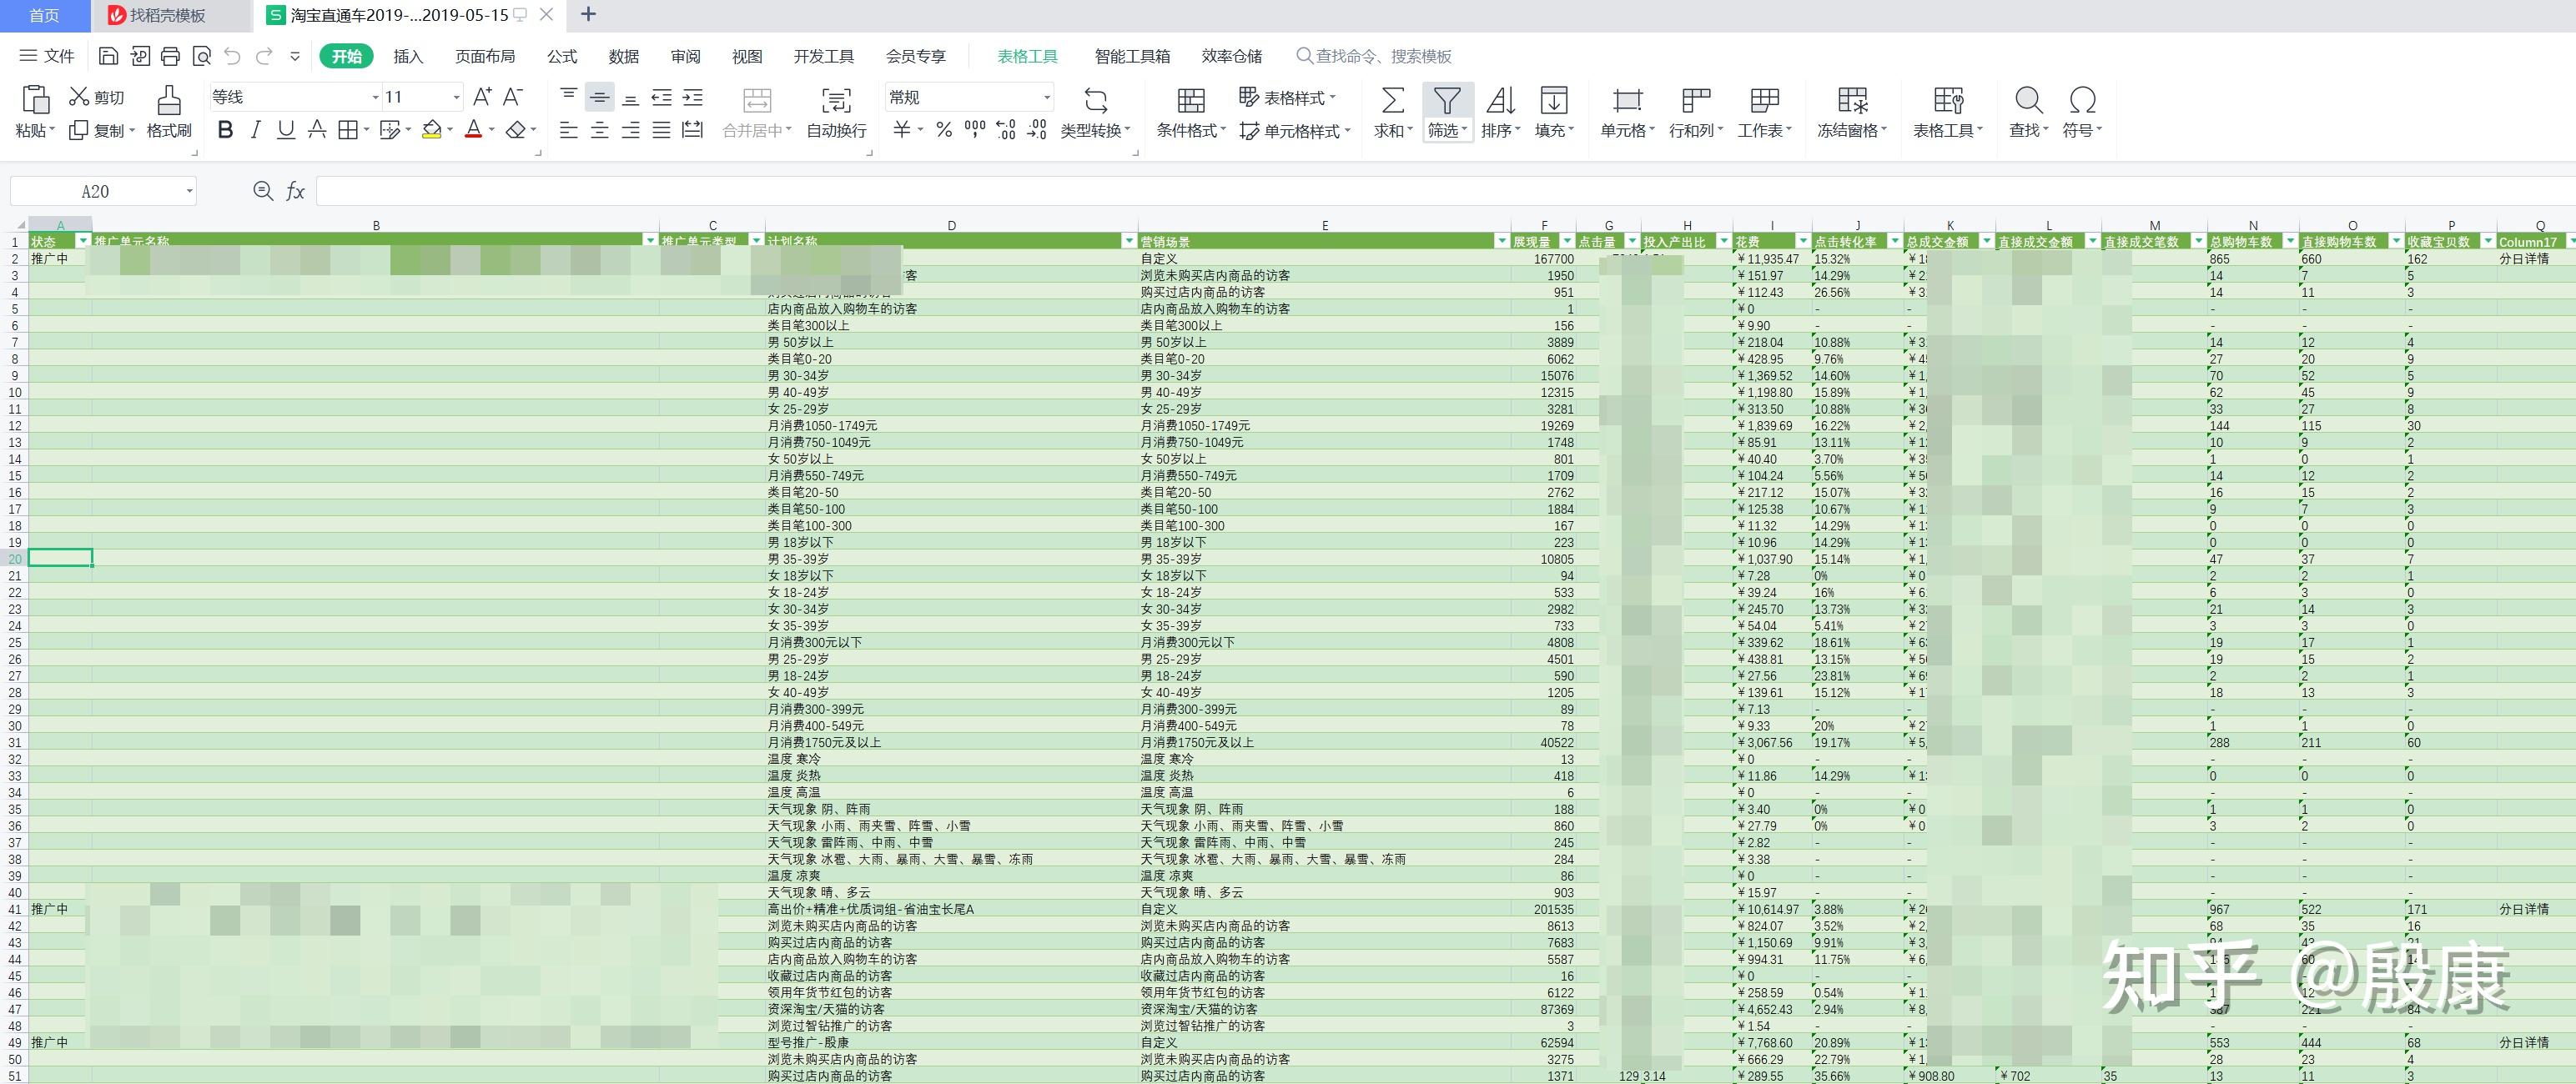Open the Freeze Panes (冻结窗格) tool
Screen dimensions: 2576x1084
[x=1851, y=100]
